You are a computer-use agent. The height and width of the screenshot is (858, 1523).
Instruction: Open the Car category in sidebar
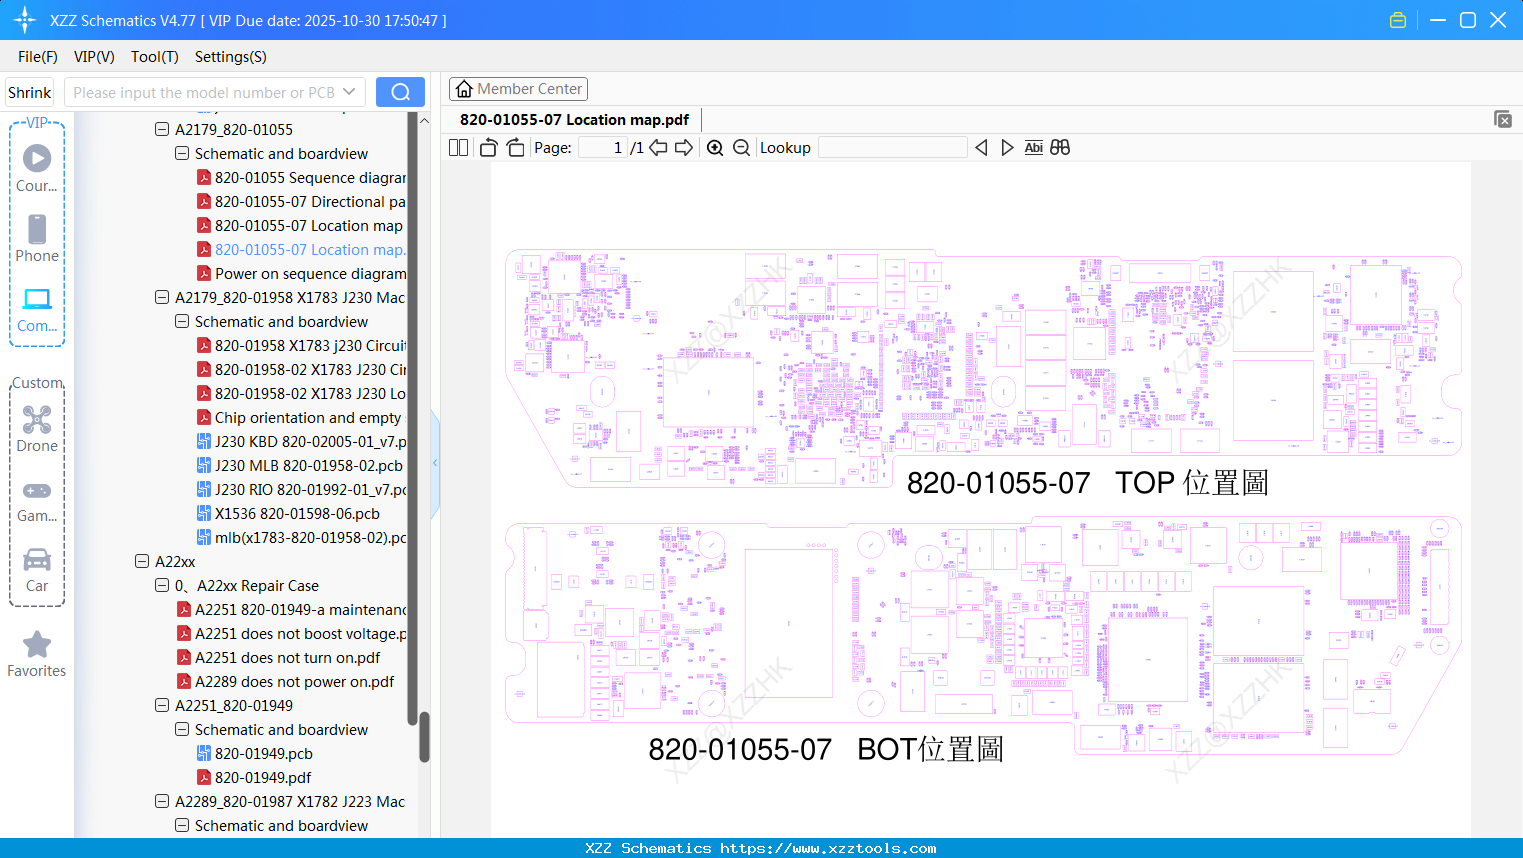(37, 570)
